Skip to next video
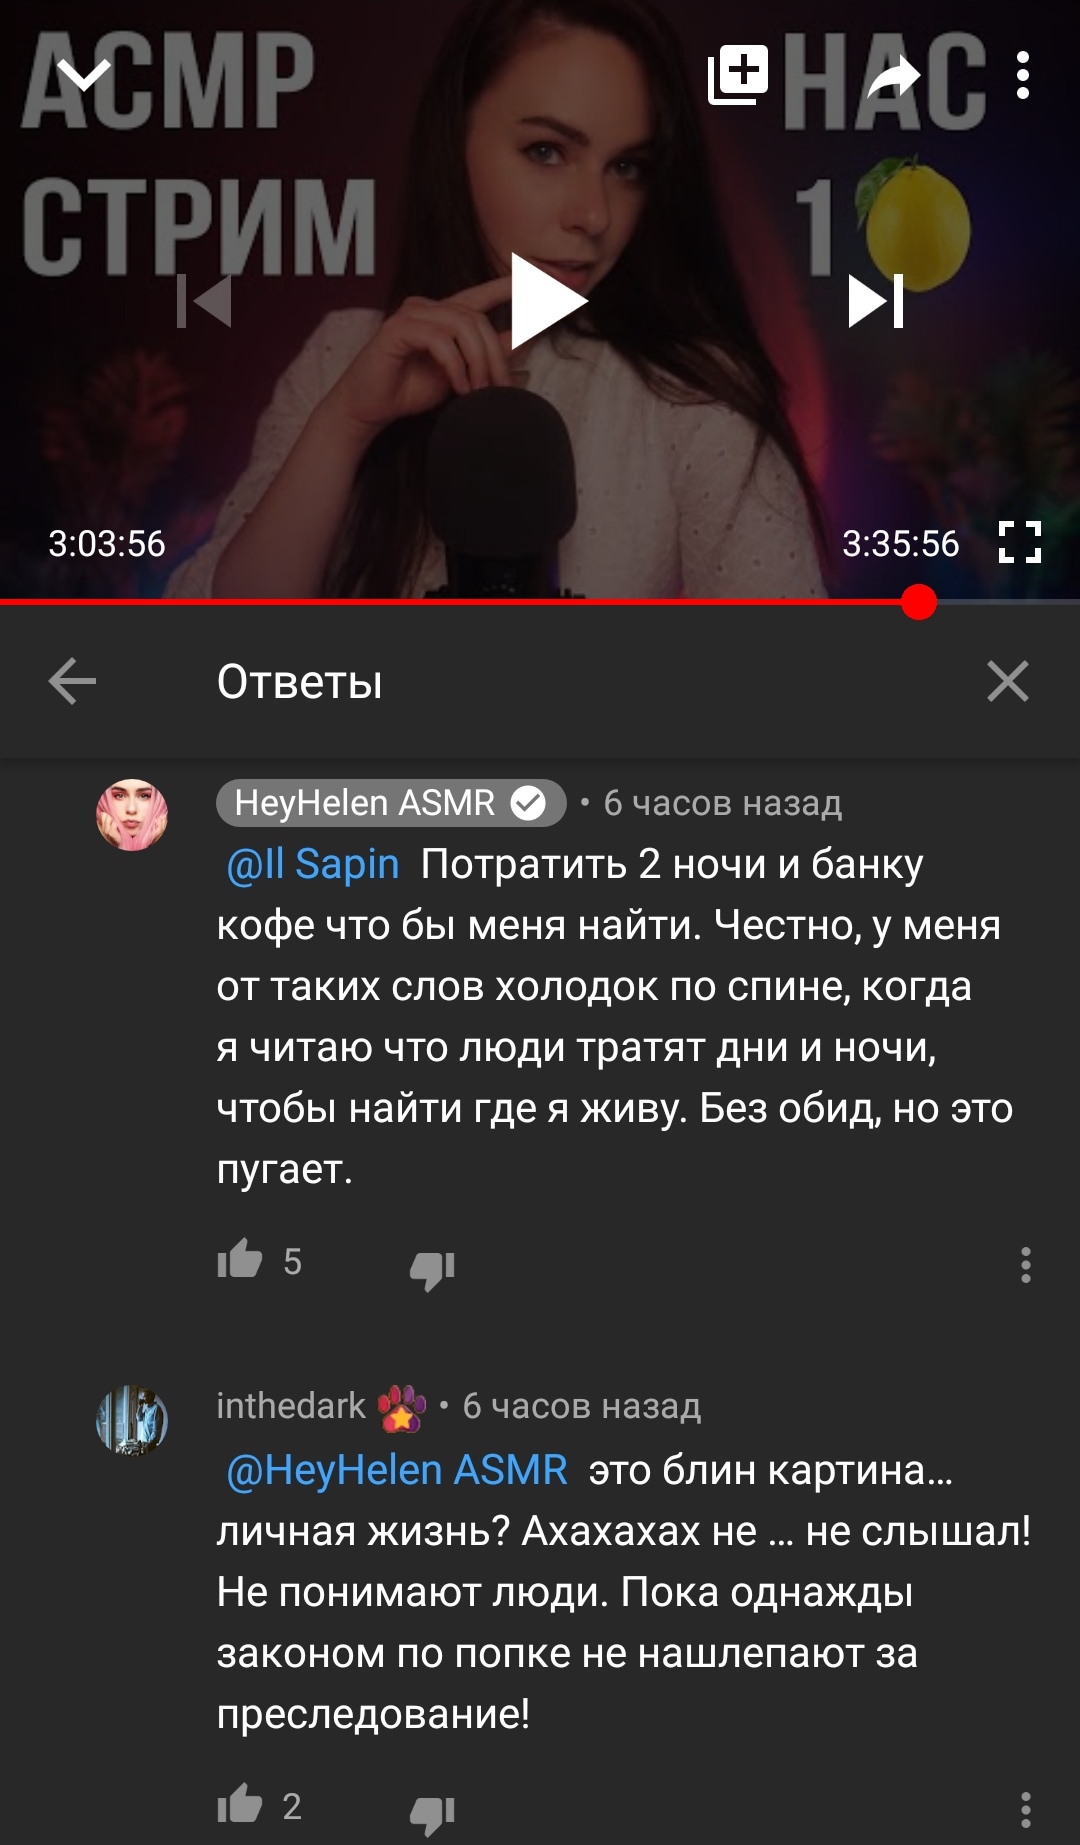1080x1845 pixels. point(876,301)
